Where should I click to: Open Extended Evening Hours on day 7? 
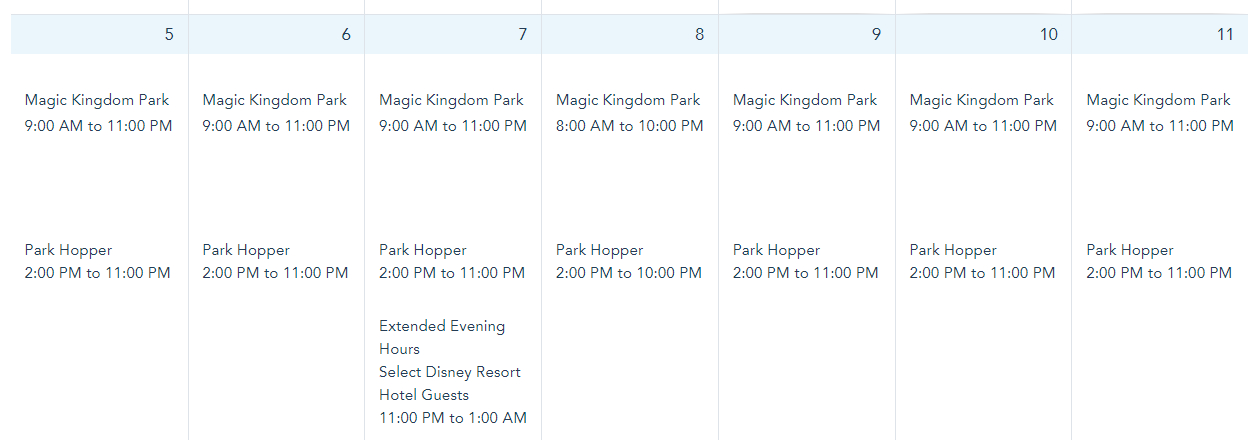(x=442, y=337)
